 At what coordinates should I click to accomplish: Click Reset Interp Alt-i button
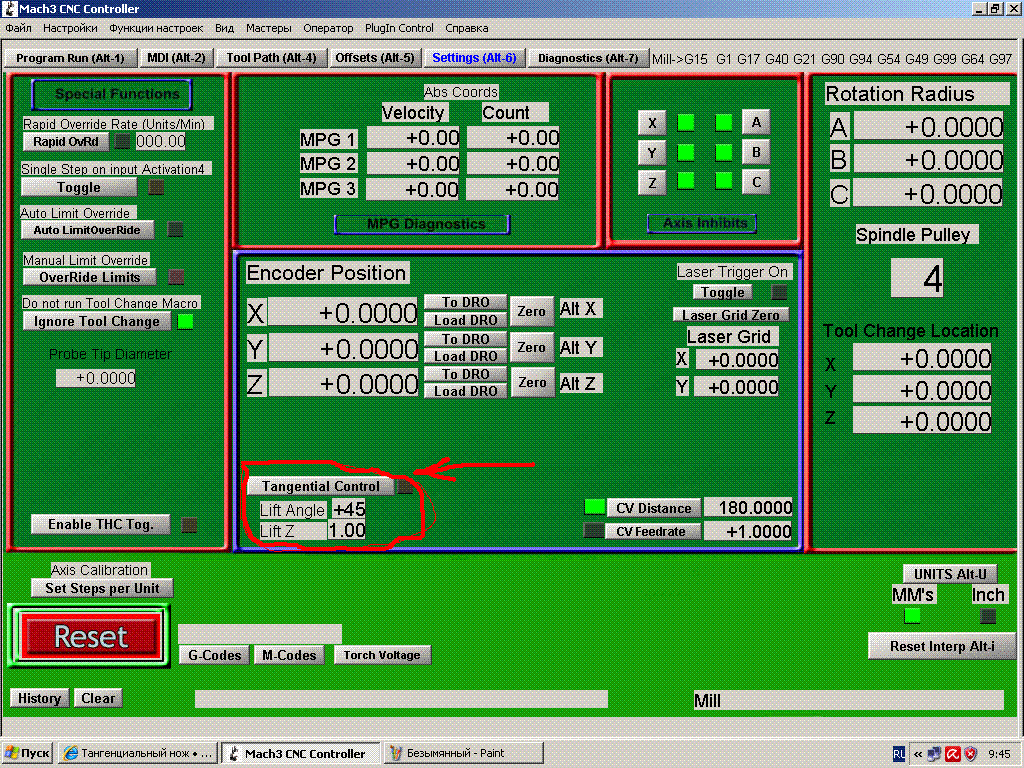coord(942,647)
